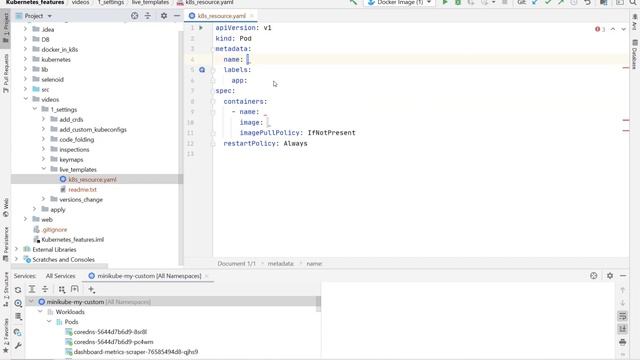
Task: Select Kubernetes_features.iml file
Action: (73, 240)
